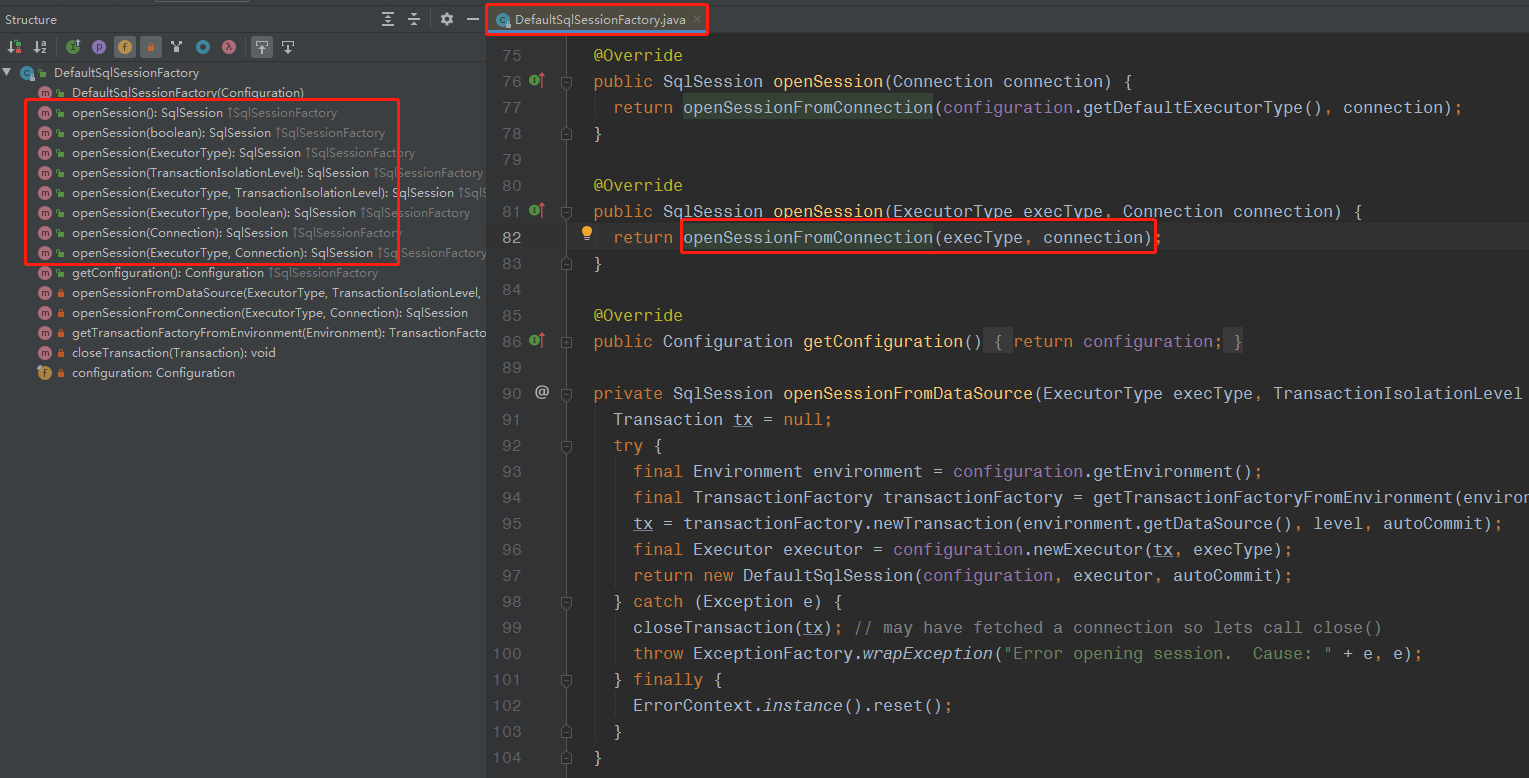Click Autoscroll from Source icon
1529x778 pixels.
coord(288,47)
